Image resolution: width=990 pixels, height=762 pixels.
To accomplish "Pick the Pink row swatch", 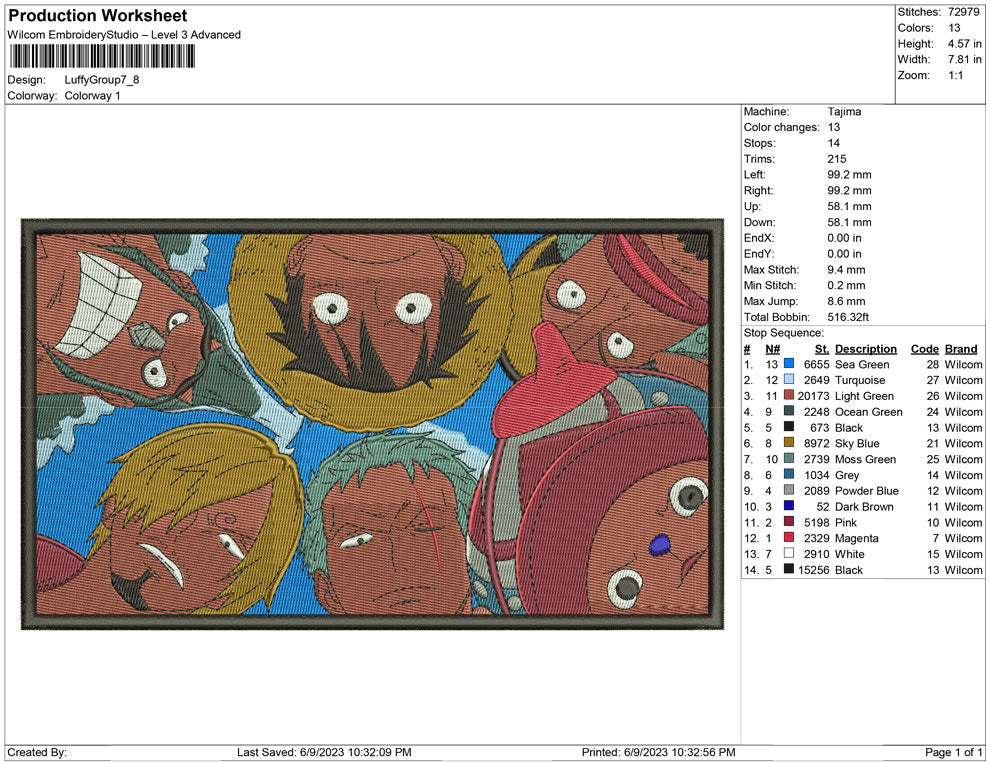I will coord(789,521).
